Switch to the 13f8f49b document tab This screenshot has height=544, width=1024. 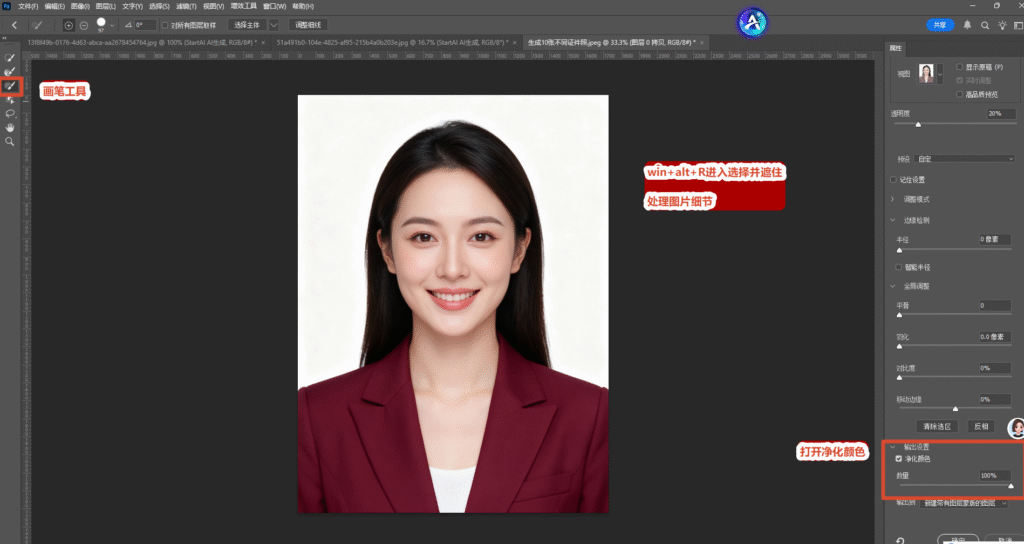point(142,42)
